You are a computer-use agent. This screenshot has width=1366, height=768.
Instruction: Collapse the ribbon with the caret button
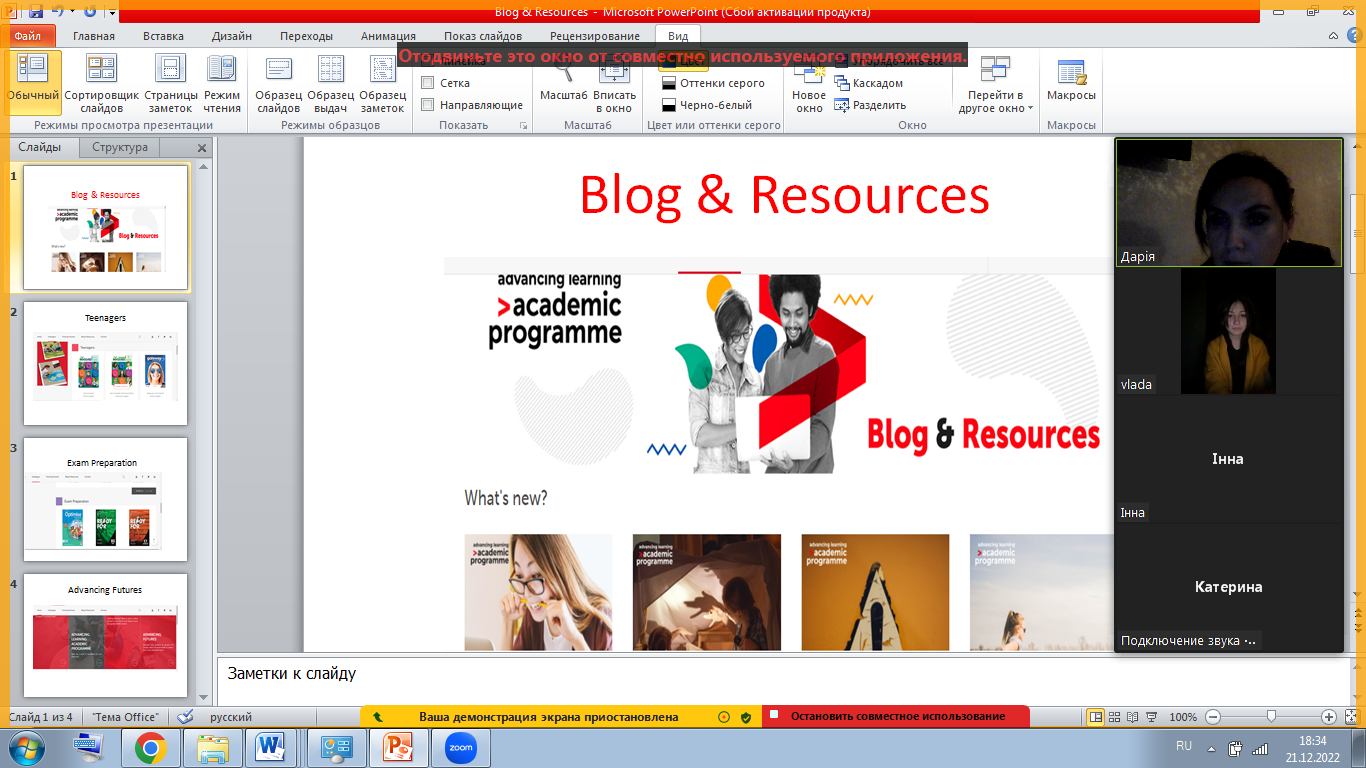[1334, 35]
